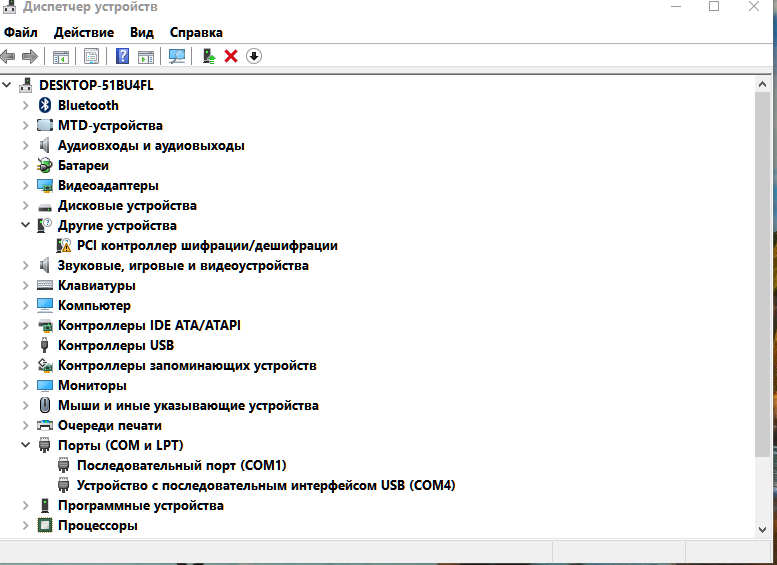Screen dimensions: 777x565
Task: Click the scan for hardware changes icon
Action: point(177,56)
